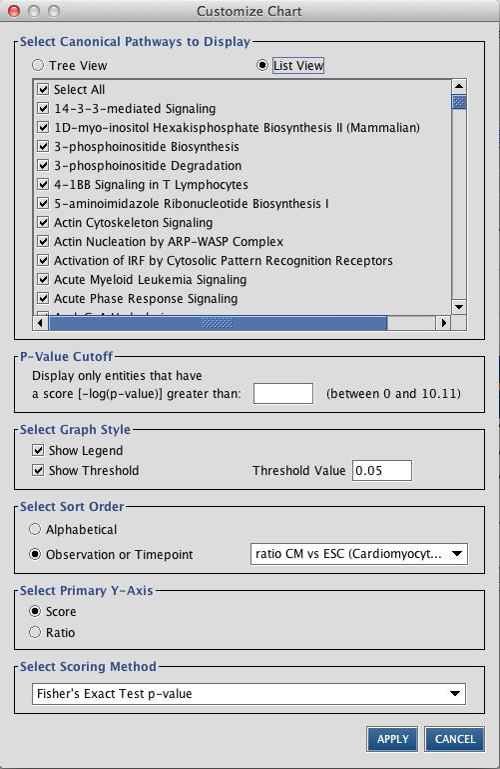500x769 pixels.
Task: Click the P-Value cutoff score field
Action: pyautogui.click(x=283, y=393)
